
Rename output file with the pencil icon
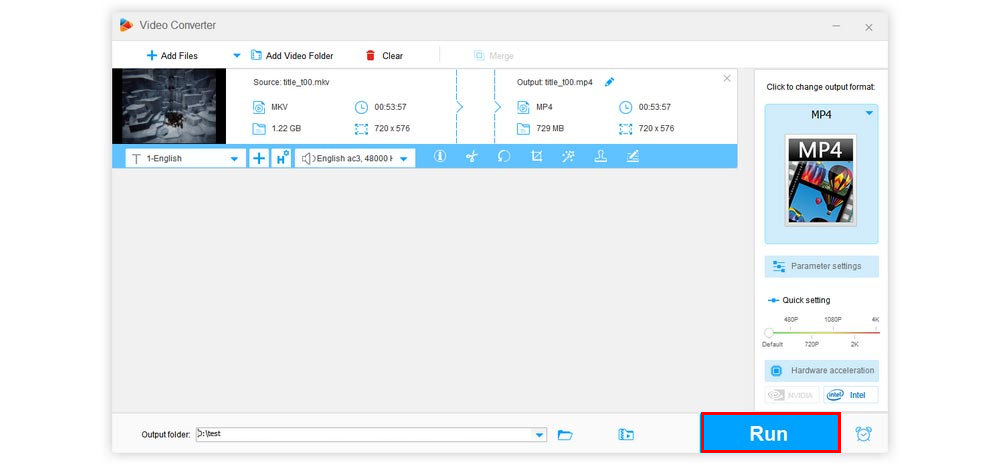[609, 82]
